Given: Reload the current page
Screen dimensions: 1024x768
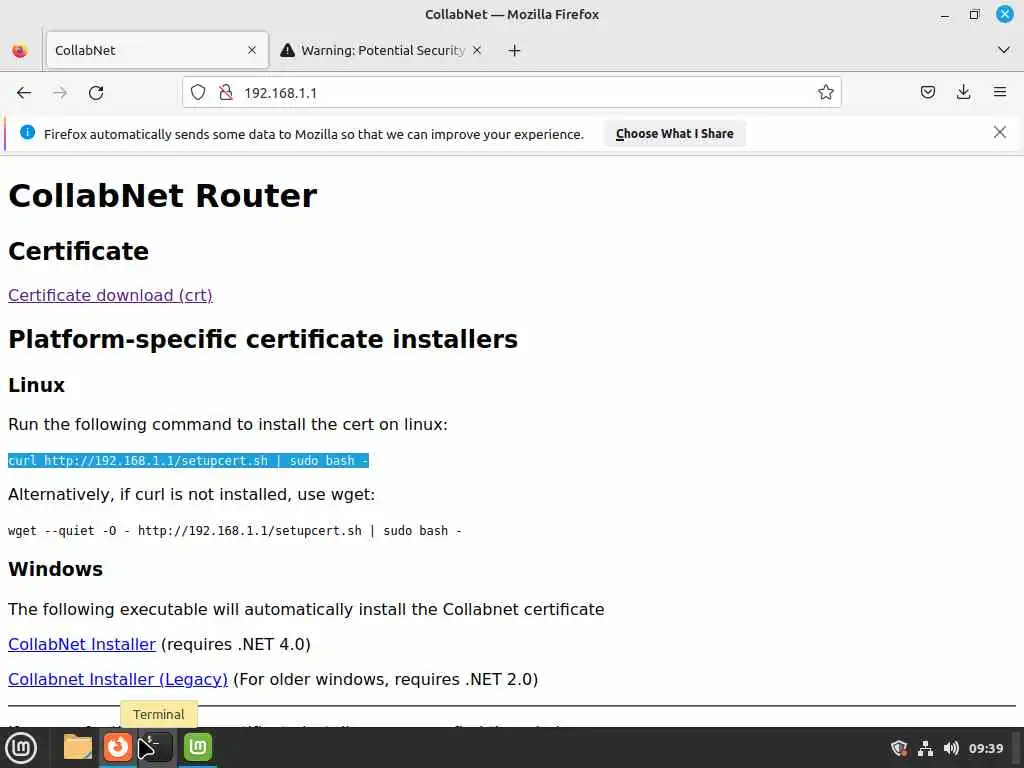Looking at the screenshot, I should (x=96, y=93).
